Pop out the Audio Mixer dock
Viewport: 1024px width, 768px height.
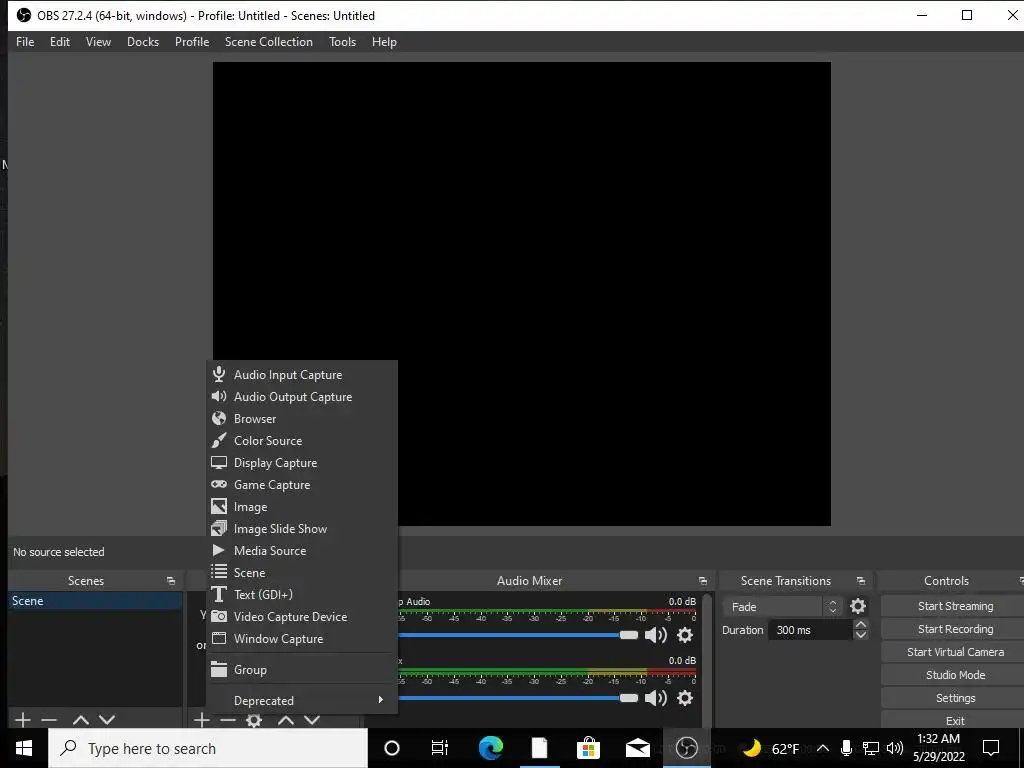pyautogui.click(x=703, y=581)
